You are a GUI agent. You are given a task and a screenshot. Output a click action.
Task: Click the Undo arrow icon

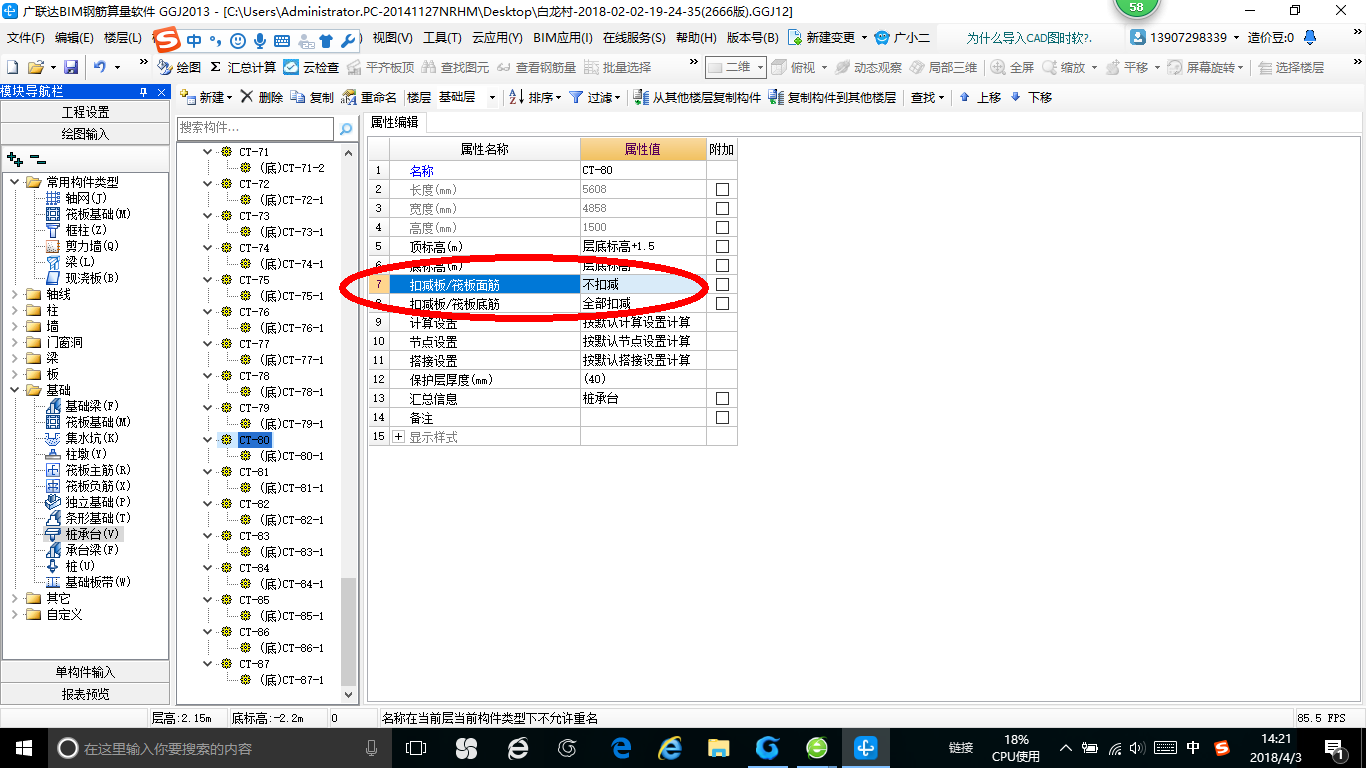100,67
